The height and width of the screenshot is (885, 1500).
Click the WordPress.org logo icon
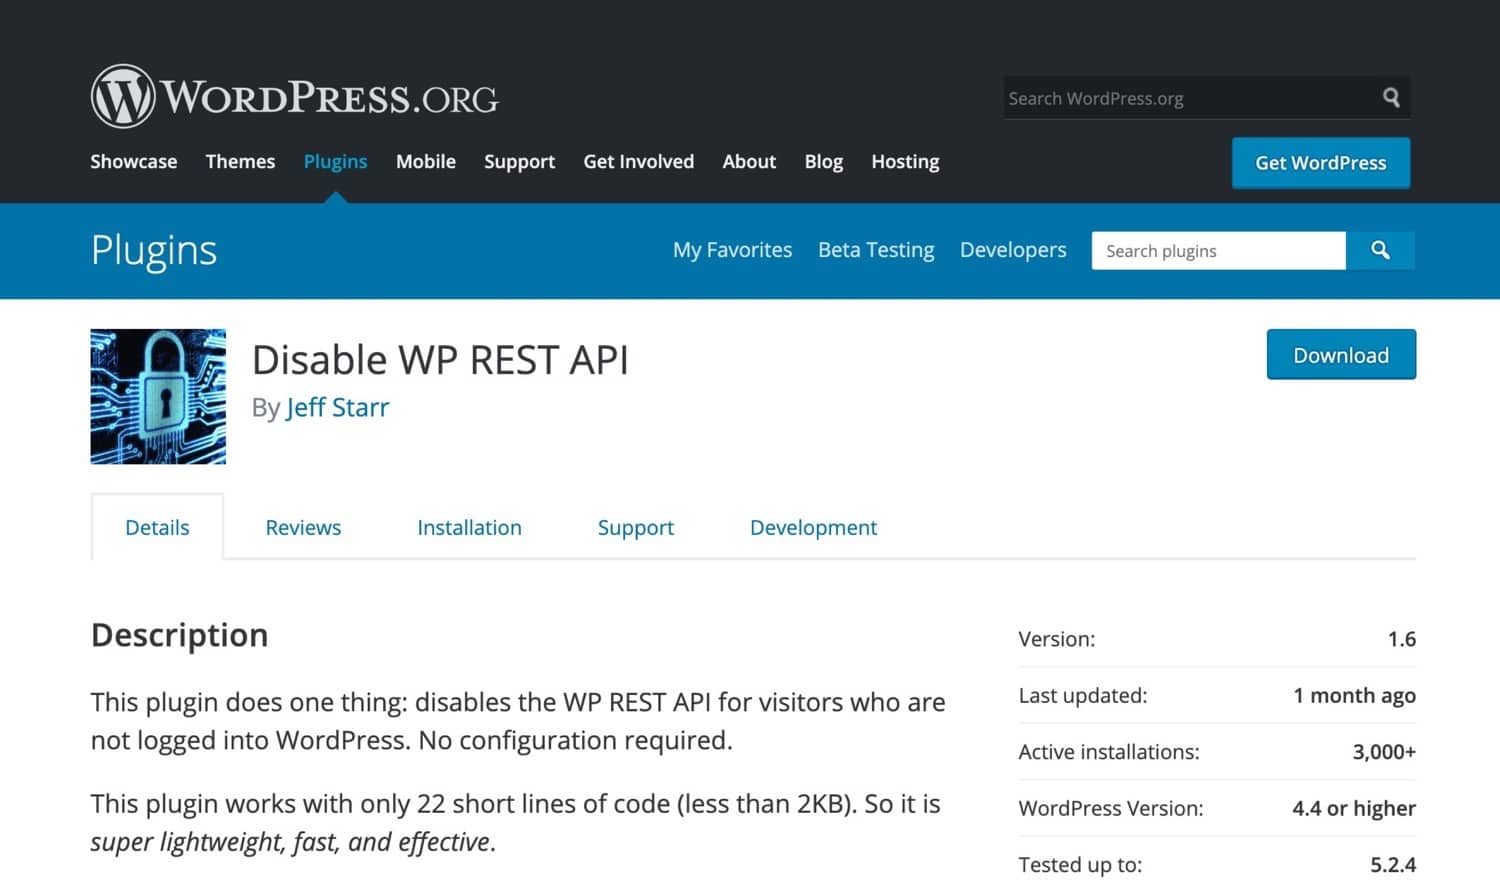click(x=123, y=96)
